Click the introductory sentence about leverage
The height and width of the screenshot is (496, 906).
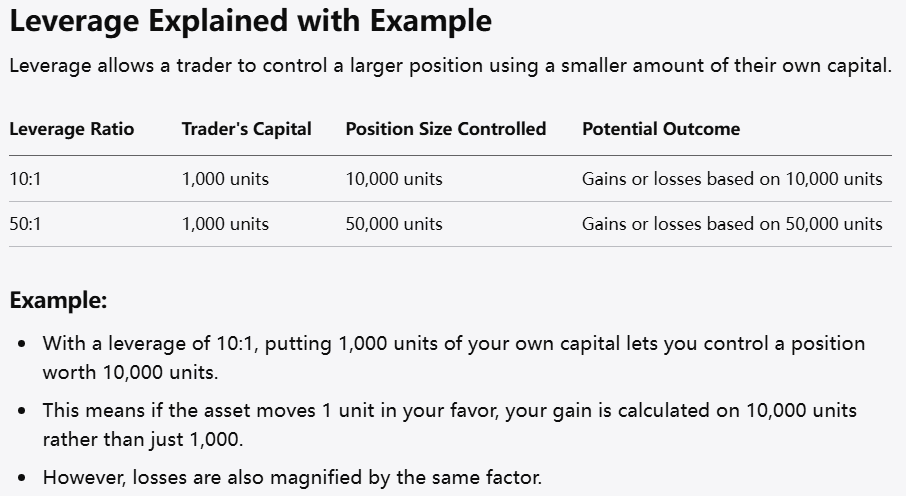(x=450, y=68)
